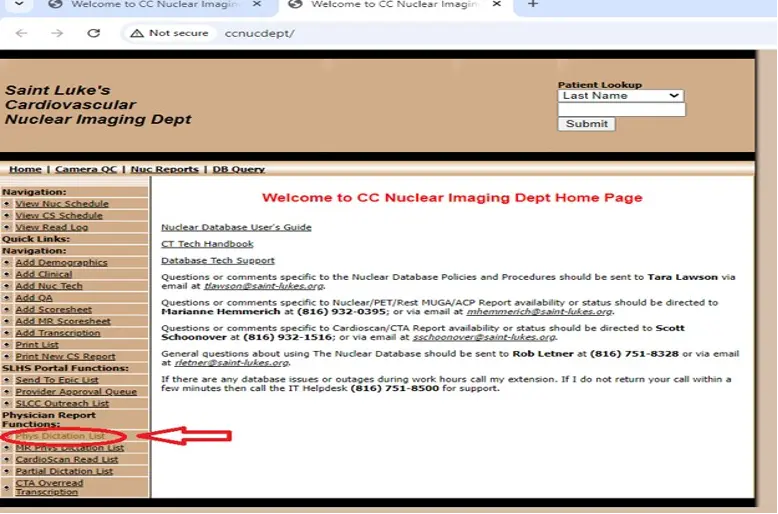Click the browser Forward arrow icon

pyautogui.click(x=57, y=33)
